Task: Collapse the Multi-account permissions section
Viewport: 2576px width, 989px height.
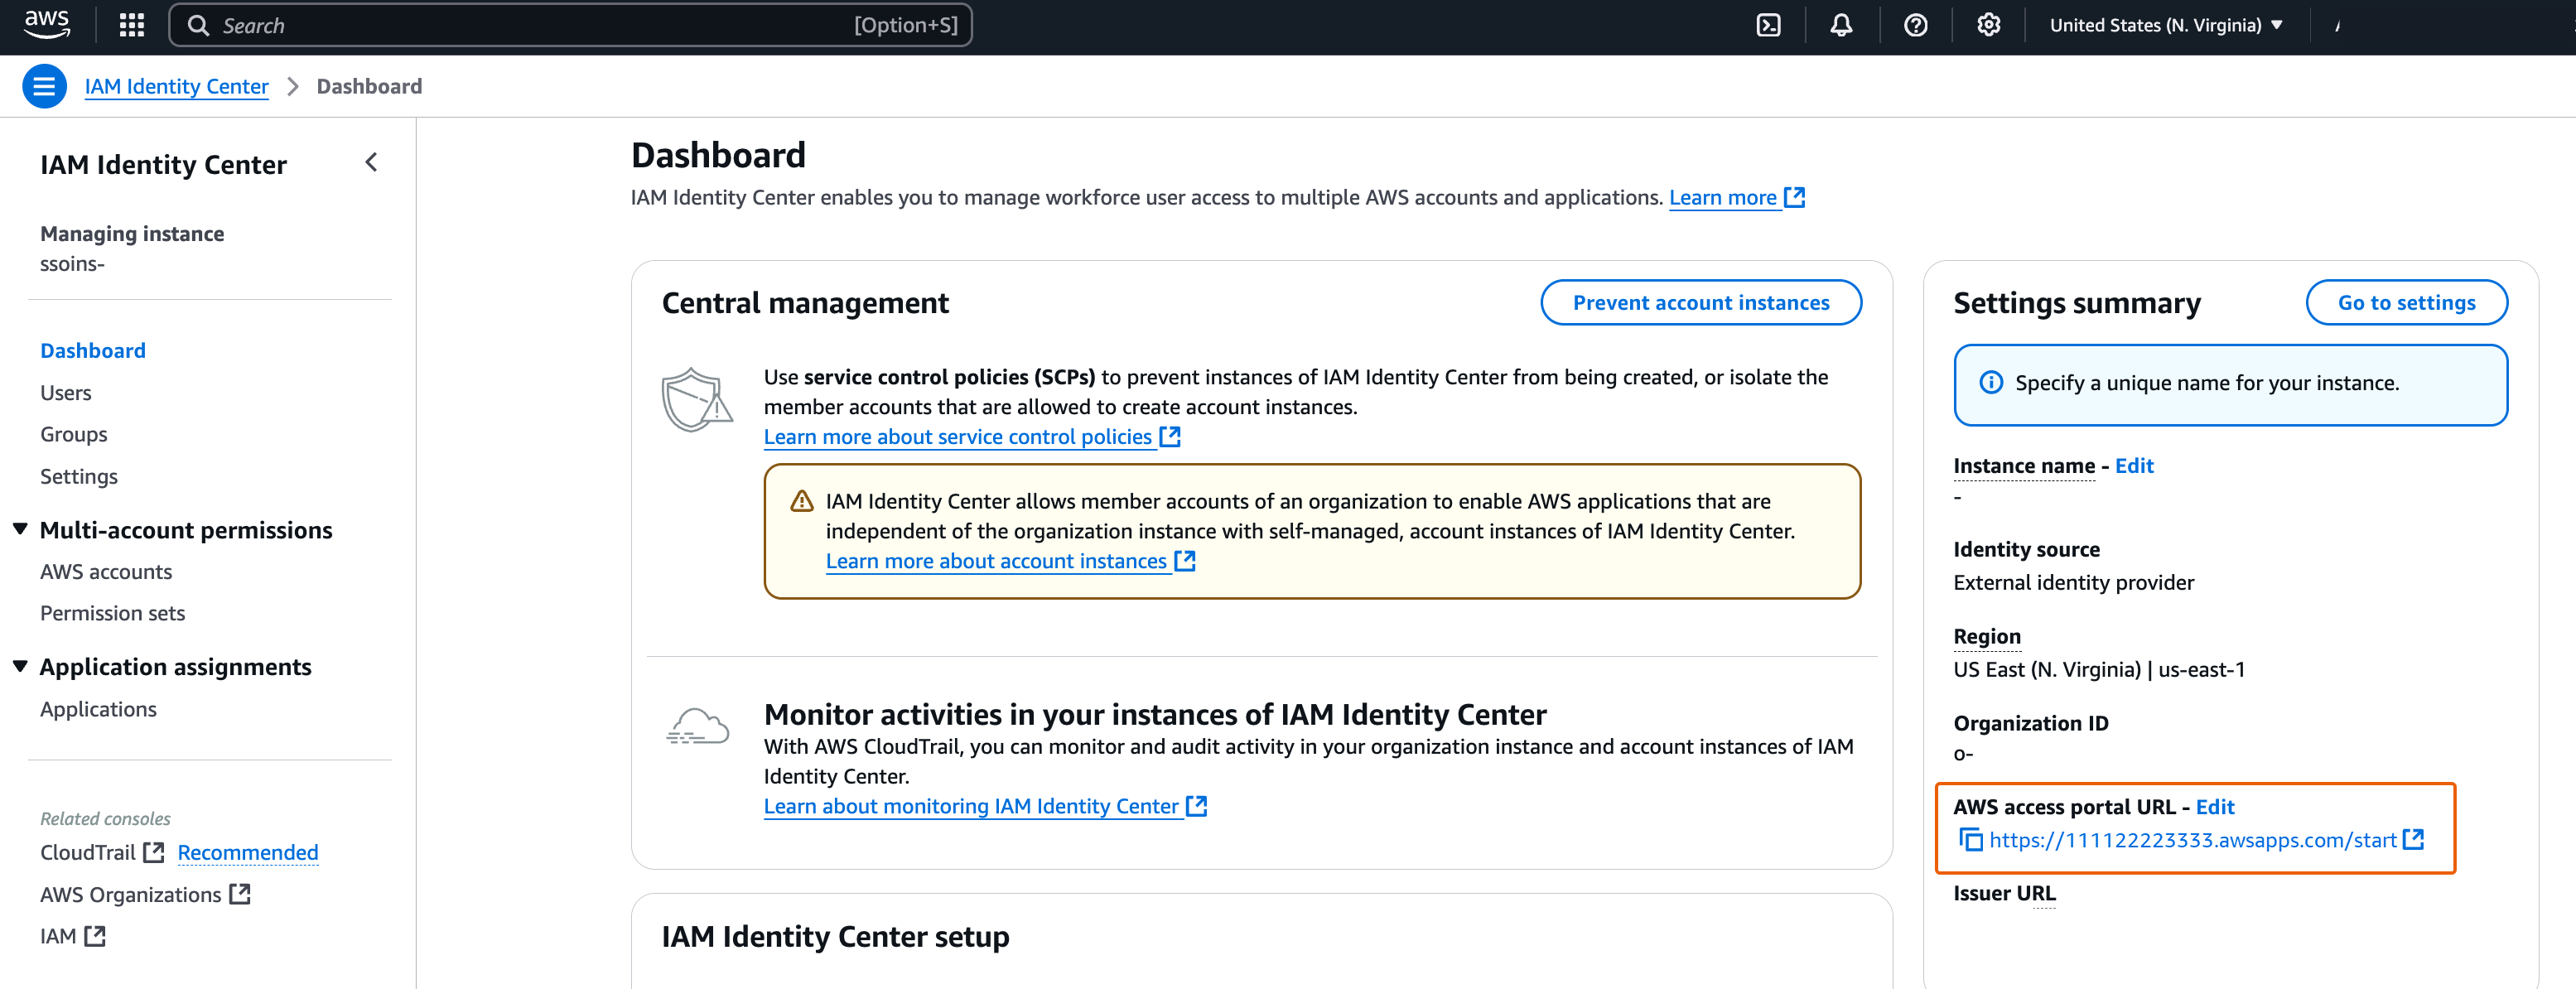Action: (19, 529)
